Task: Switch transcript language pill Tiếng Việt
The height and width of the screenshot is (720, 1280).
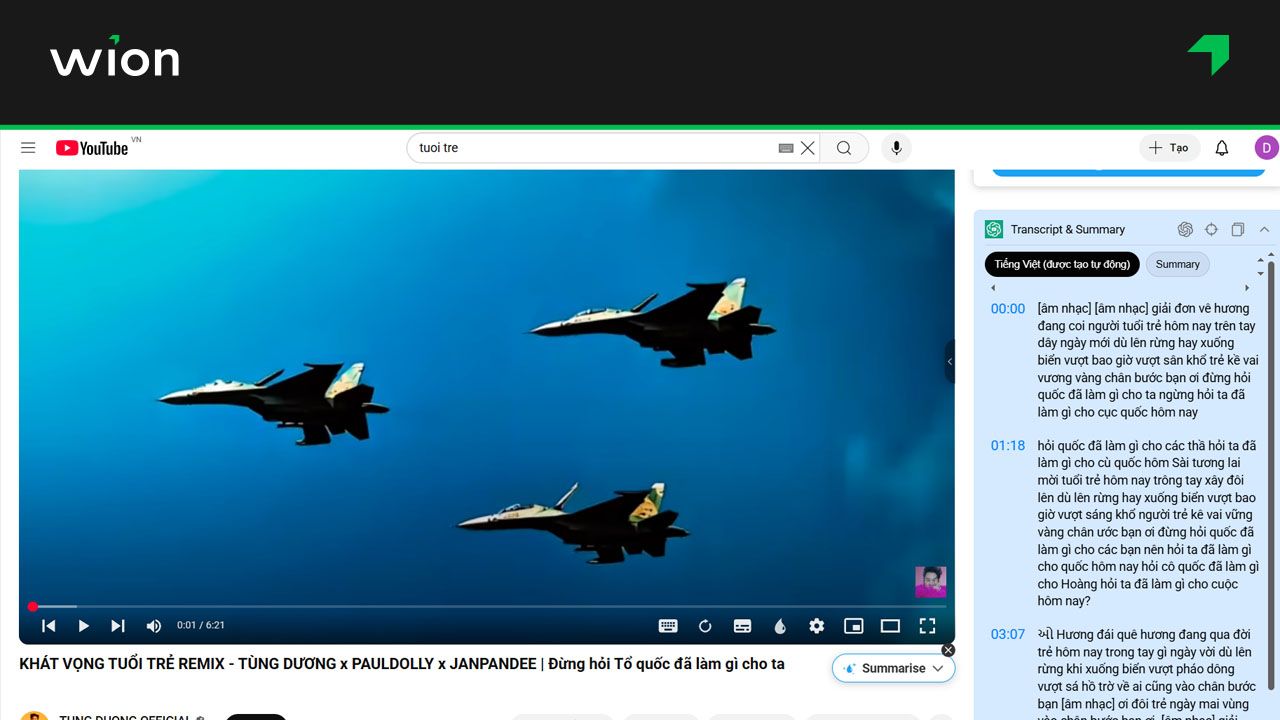Action: (1061, 264)
